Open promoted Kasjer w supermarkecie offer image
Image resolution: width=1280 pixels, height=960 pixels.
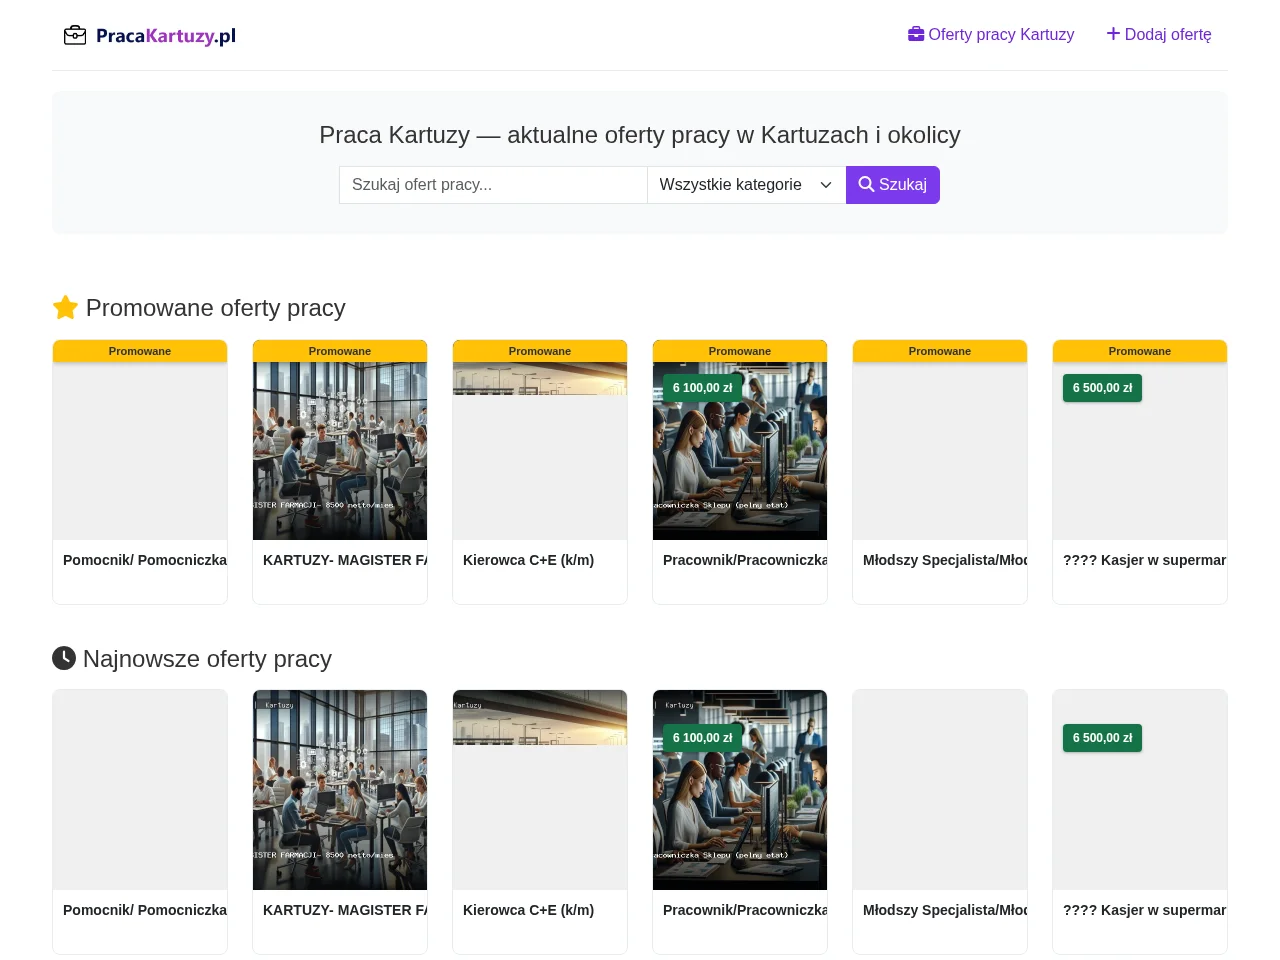(x=1140, y=451)
